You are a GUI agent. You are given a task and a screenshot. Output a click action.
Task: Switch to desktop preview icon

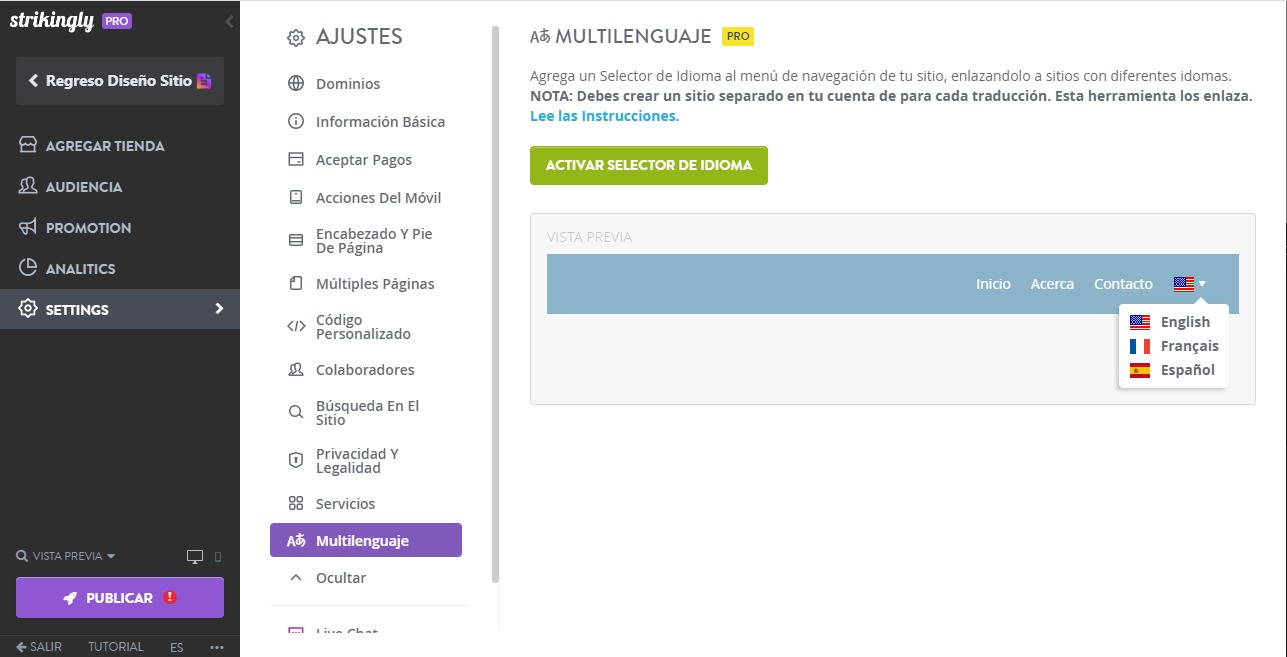pos(195,556)
